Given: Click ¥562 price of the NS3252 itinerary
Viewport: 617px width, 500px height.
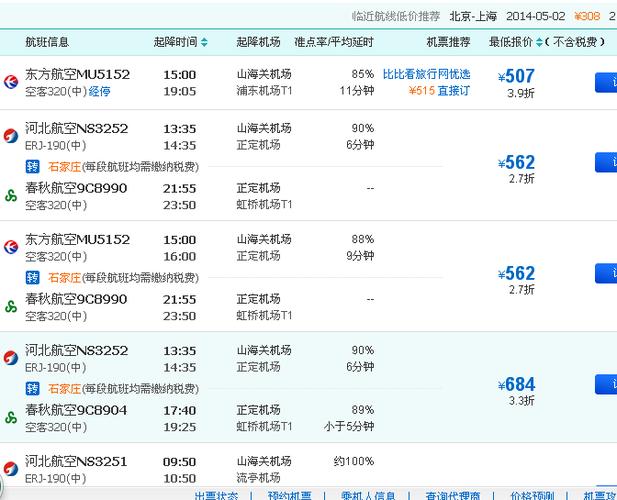Looking at the screenshot, I should click(516, 162).
